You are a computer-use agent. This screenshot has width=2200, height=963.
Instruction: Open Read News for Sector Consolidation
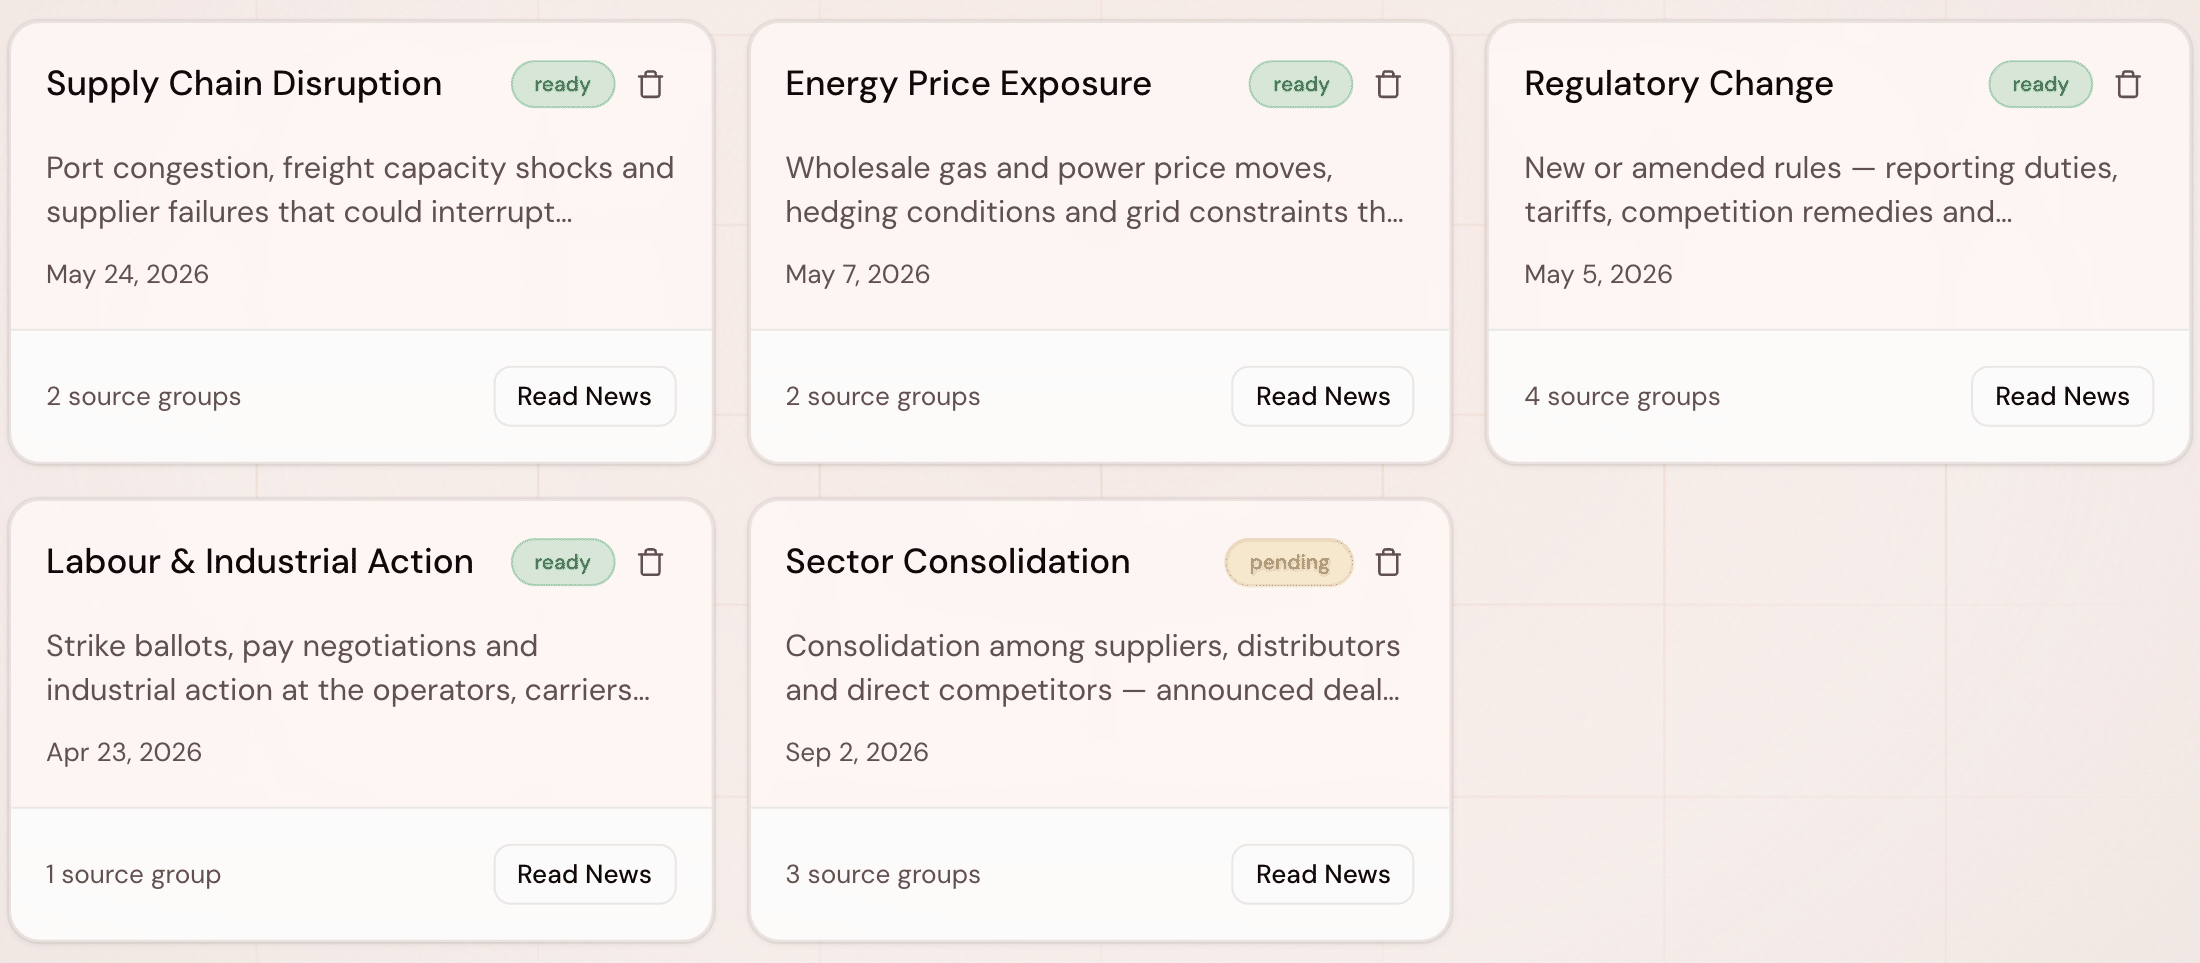[1323, 874]
